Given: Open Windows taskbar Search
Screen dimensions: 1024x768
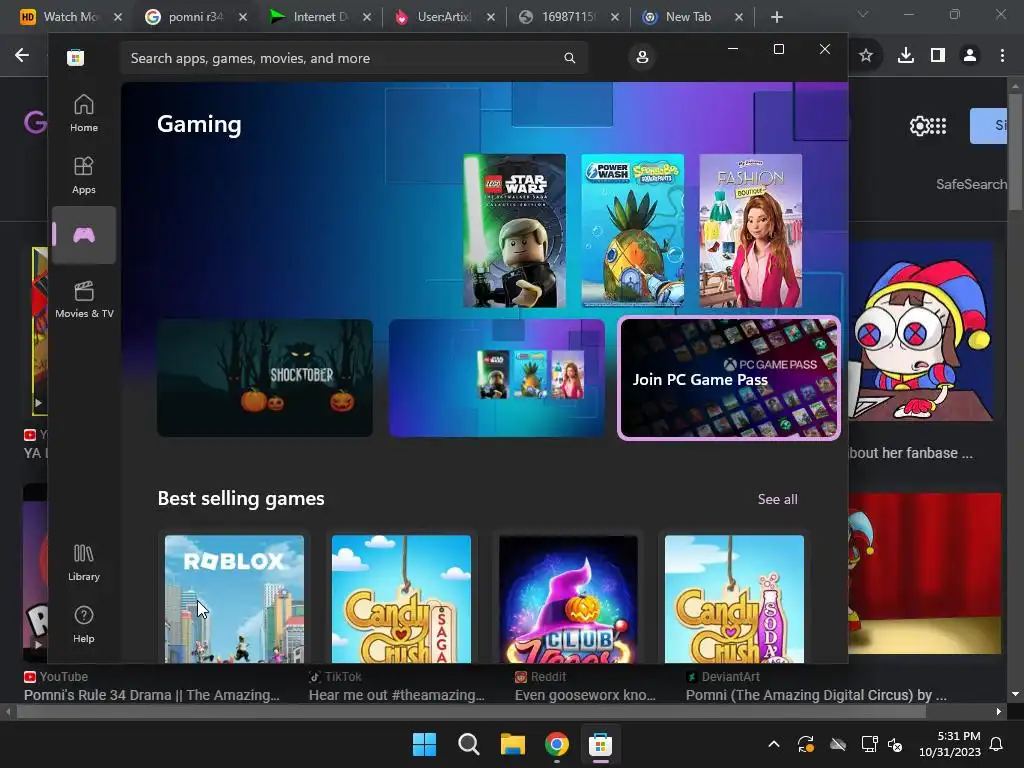Looking at the screenshot, I should [468, 744].
